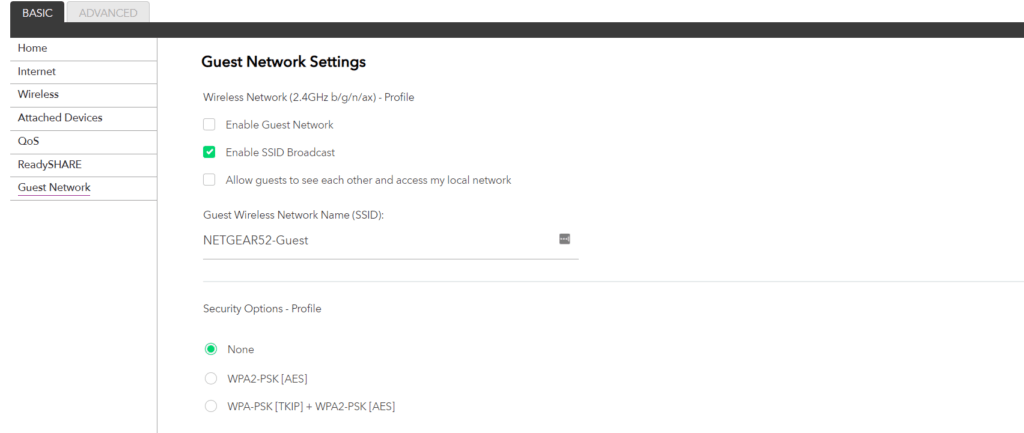This screenshot has width=1024, height=433.
Task: Select WPA-PSK [TKIP] + WPA2-PSK [AES] option
Action: [x=210, y=406]
